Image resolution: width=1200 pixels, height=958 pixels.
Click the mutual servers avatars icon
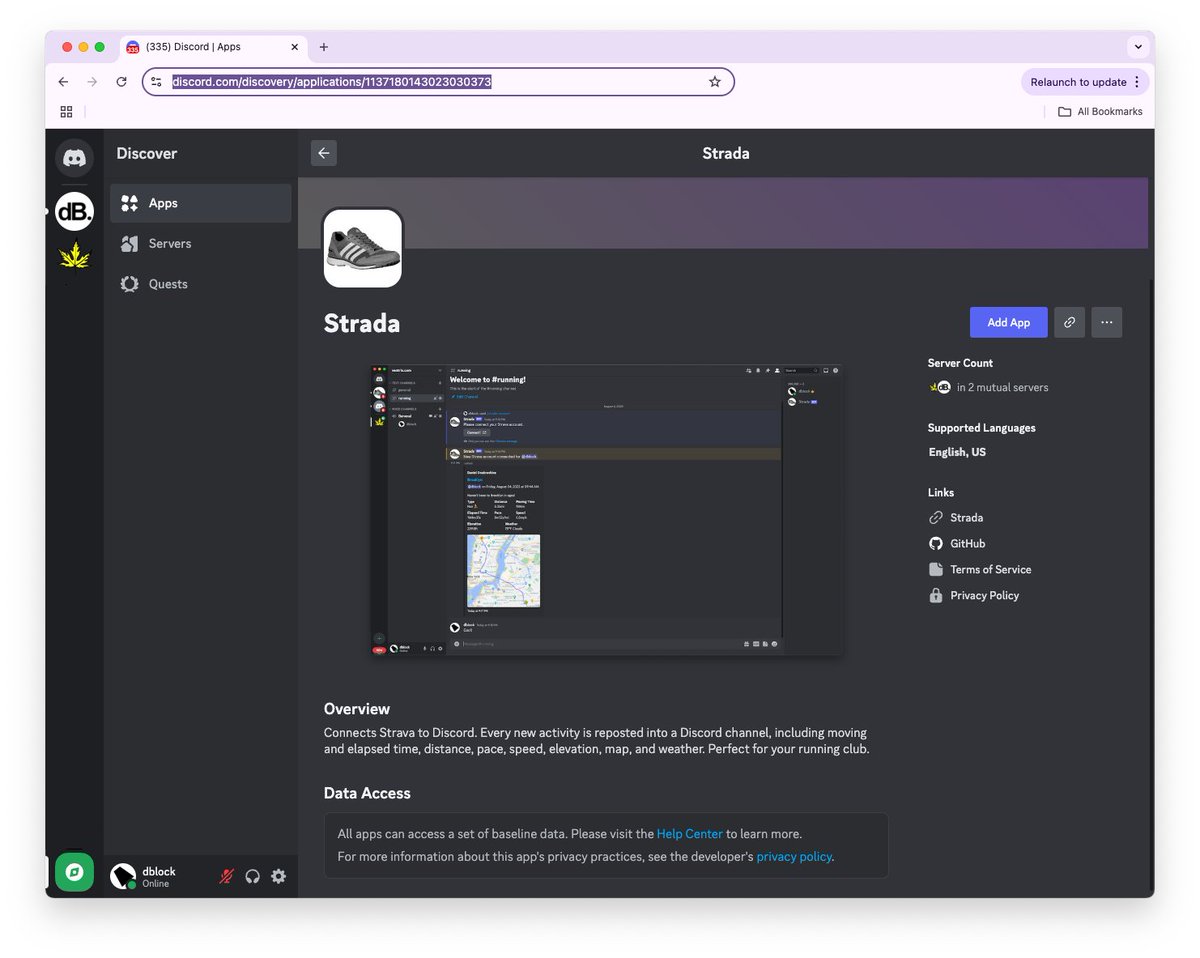[x=939, y=387]
